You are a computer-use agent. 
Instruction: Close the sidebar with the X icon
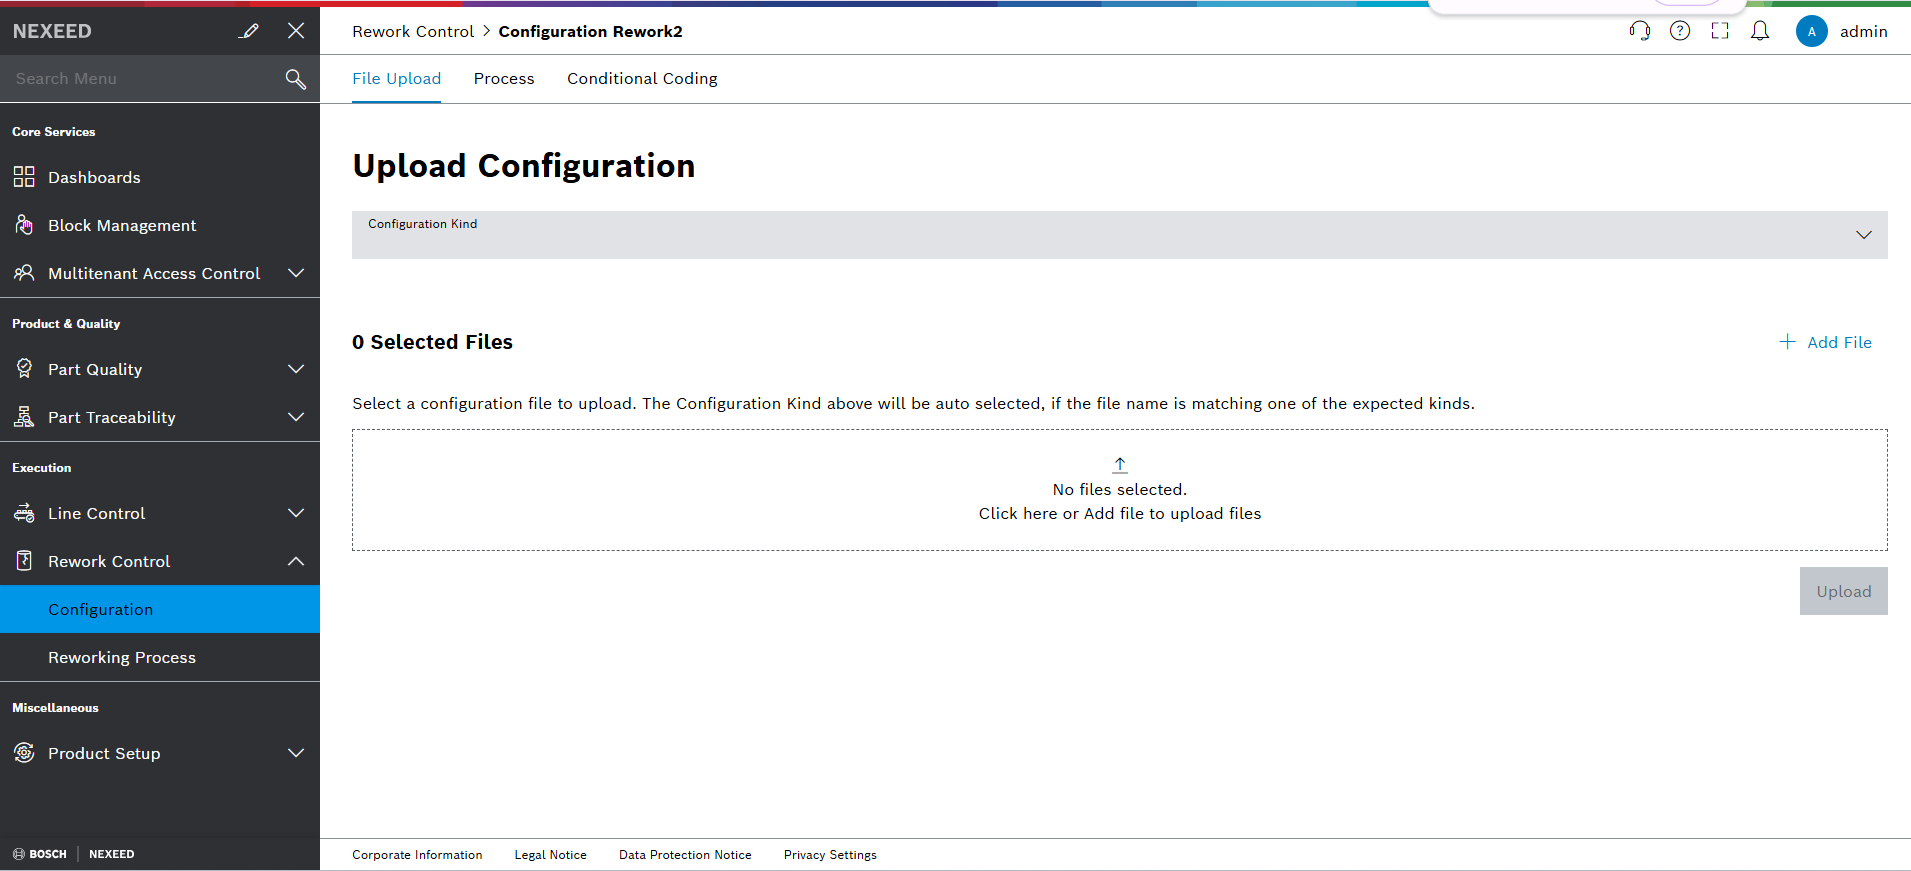coord(296,31)
